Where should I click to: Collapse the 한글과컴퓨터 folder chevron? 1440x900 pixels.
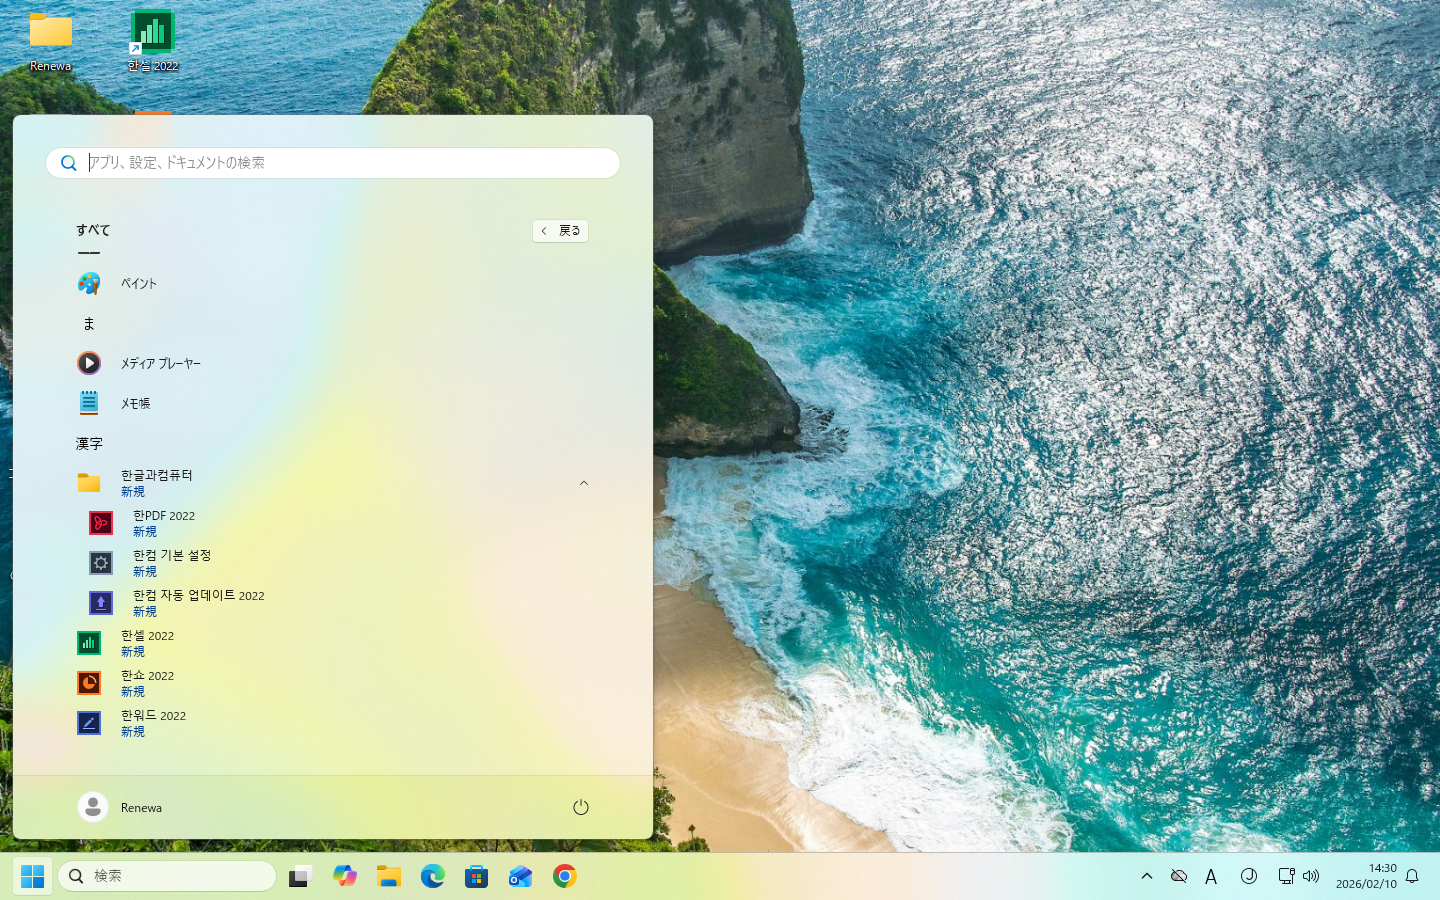click(584, 483)
